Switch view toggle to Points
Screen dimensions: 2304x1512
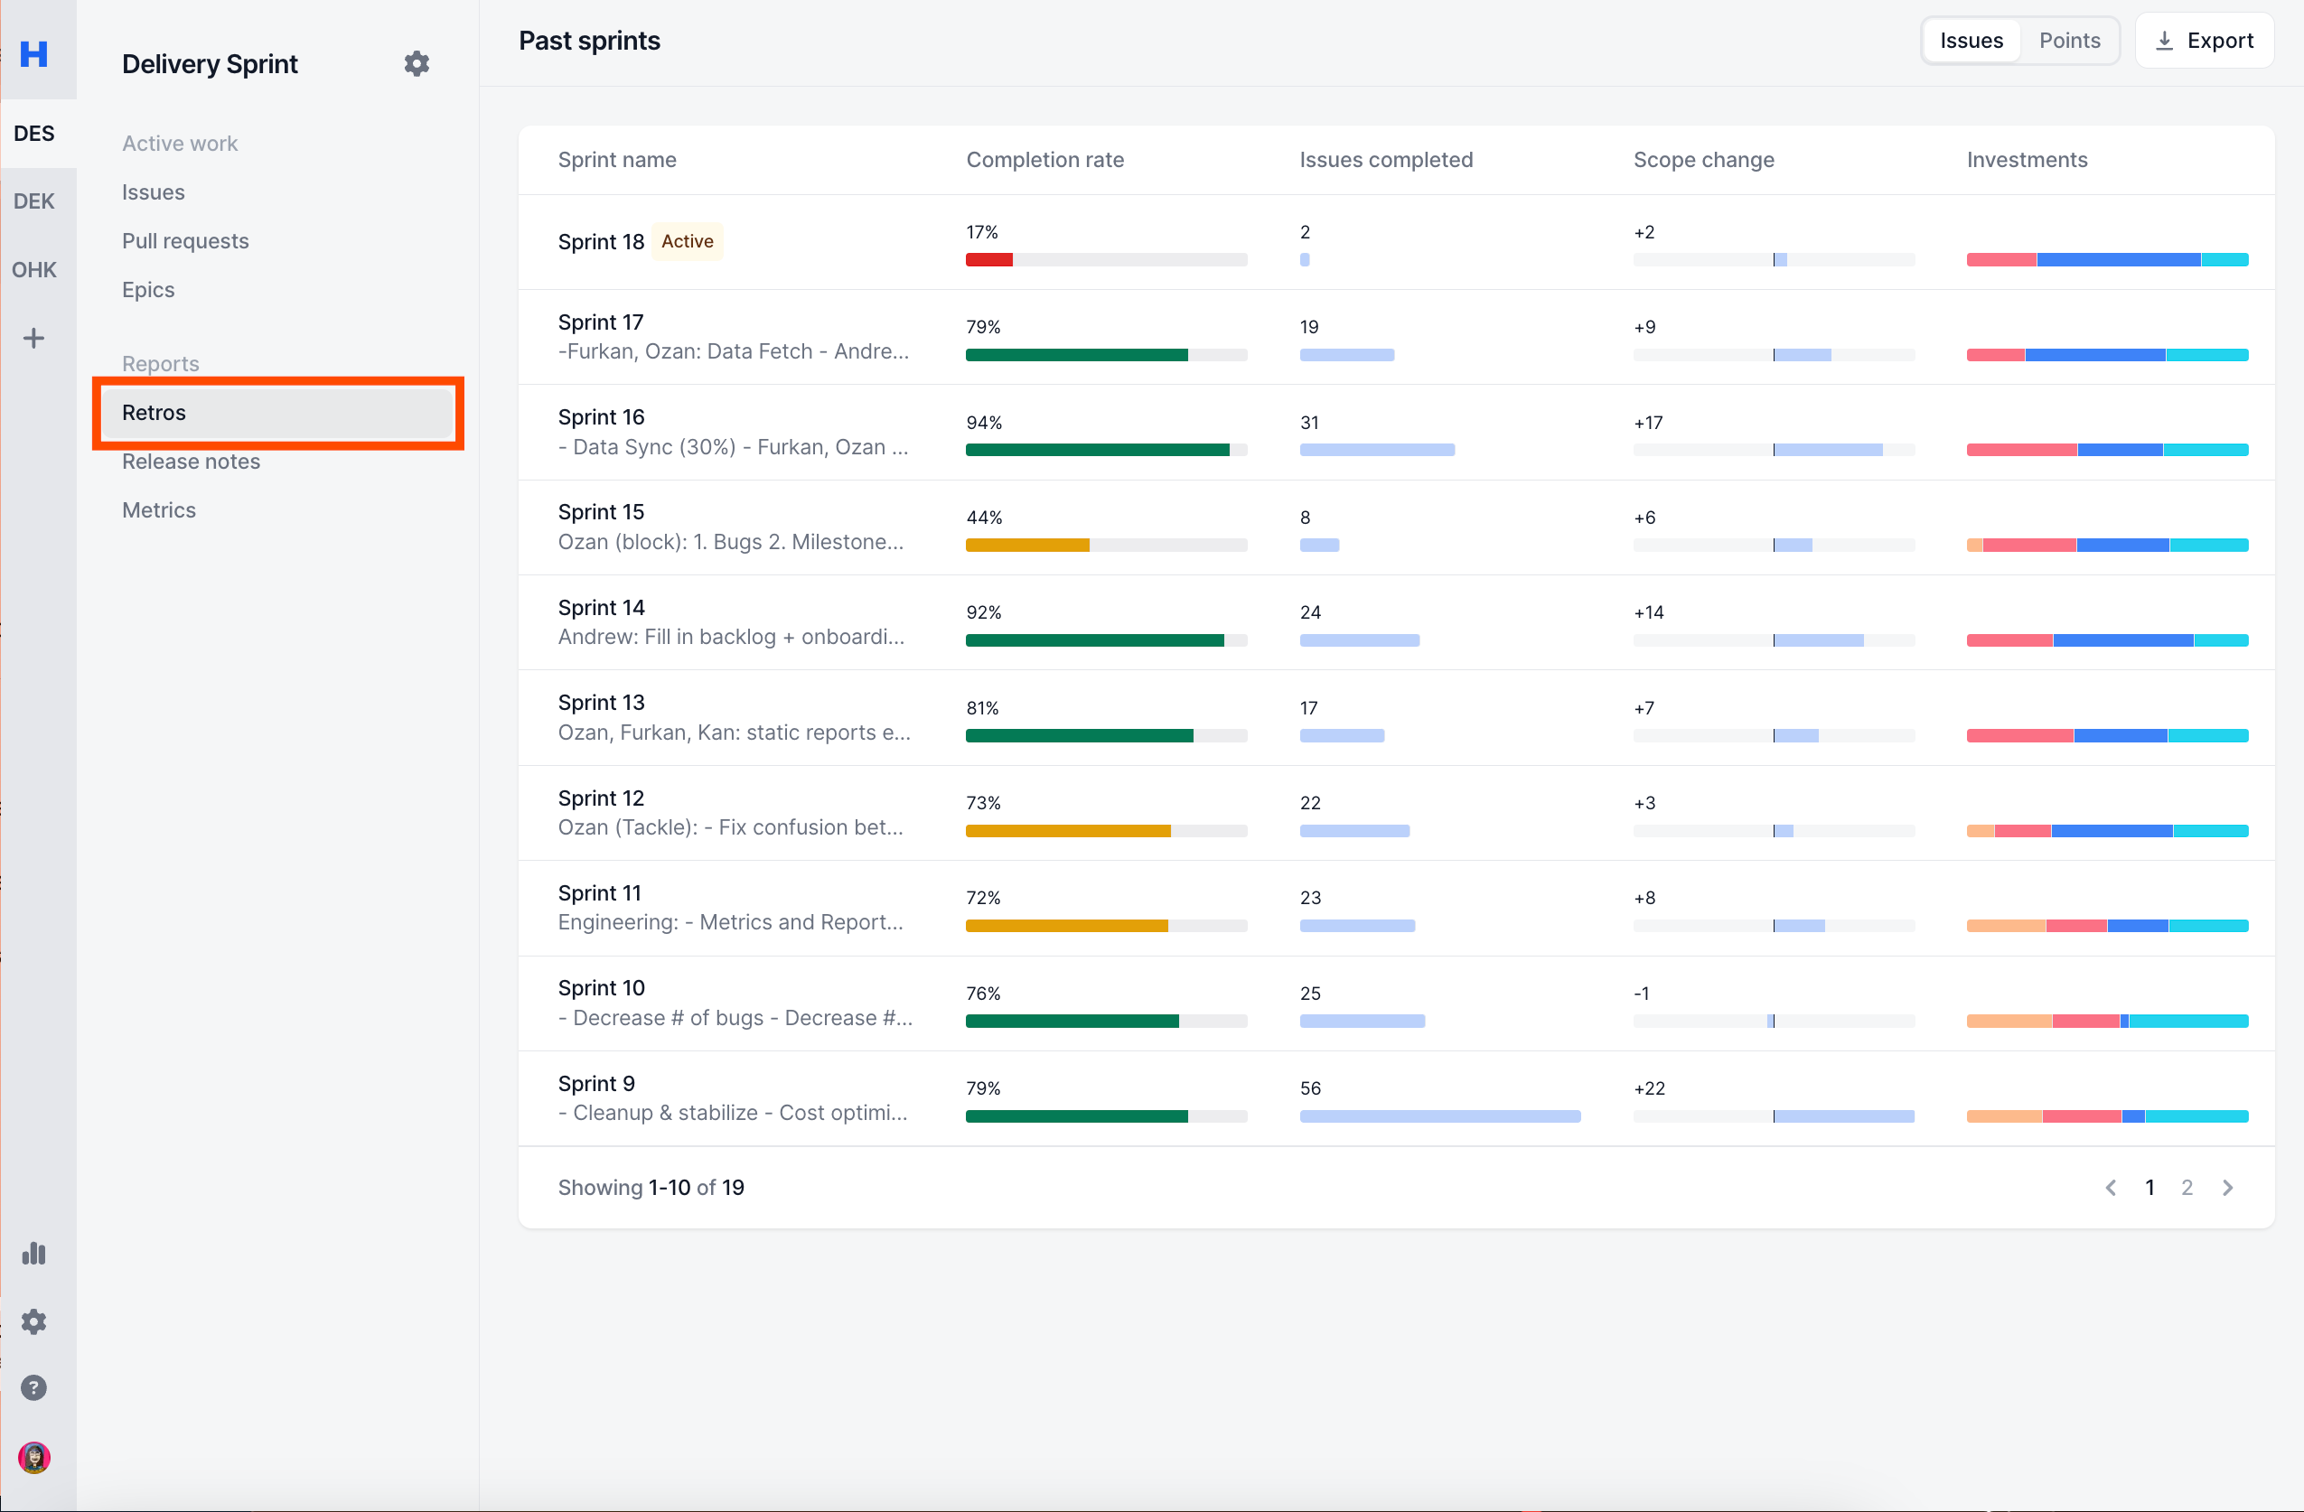click(x=2069, y=41)
